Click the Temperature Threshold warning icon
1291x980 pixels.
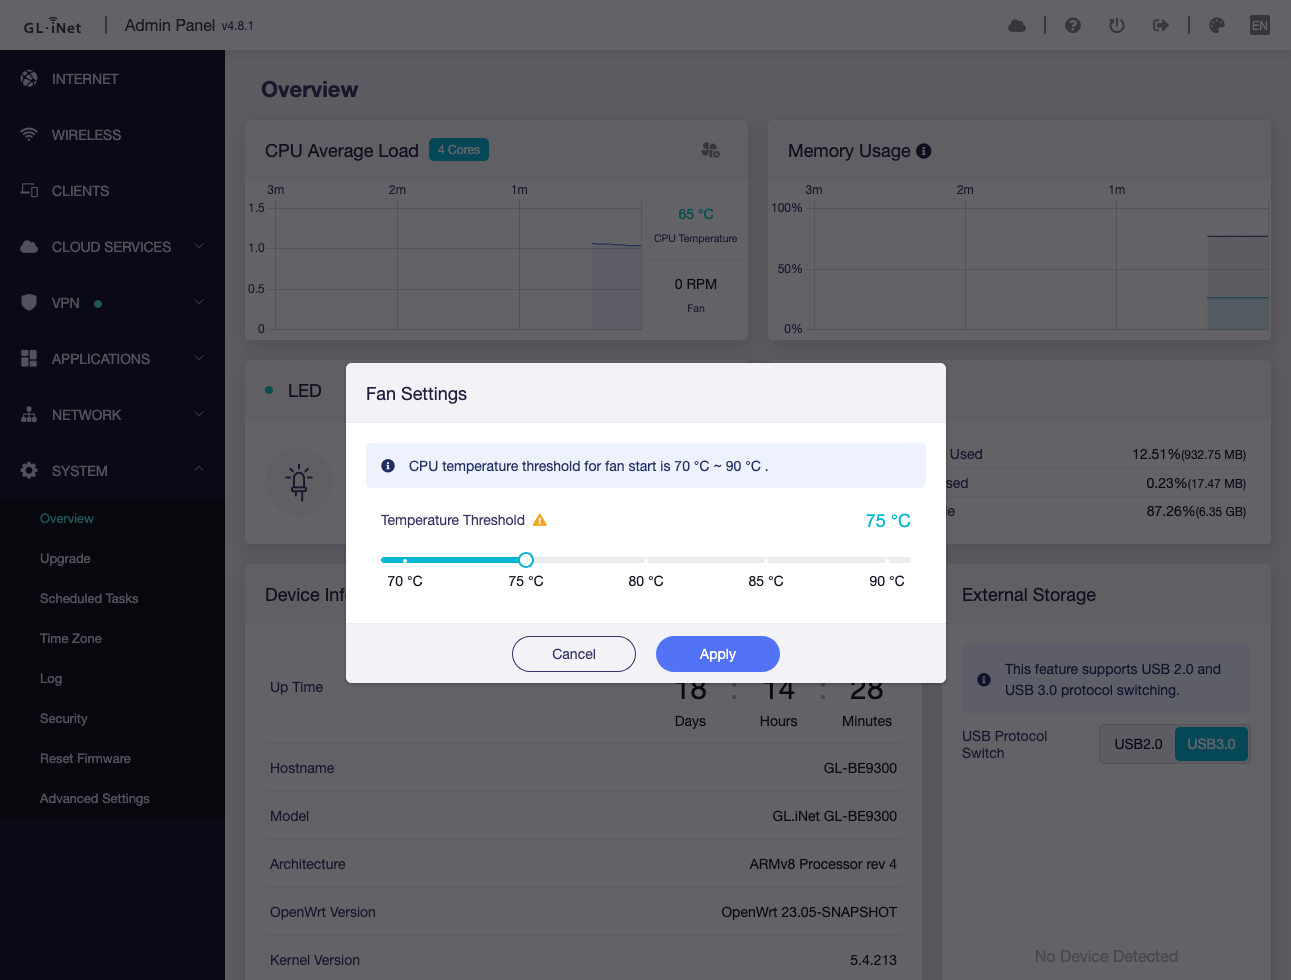tap(540, 520)
